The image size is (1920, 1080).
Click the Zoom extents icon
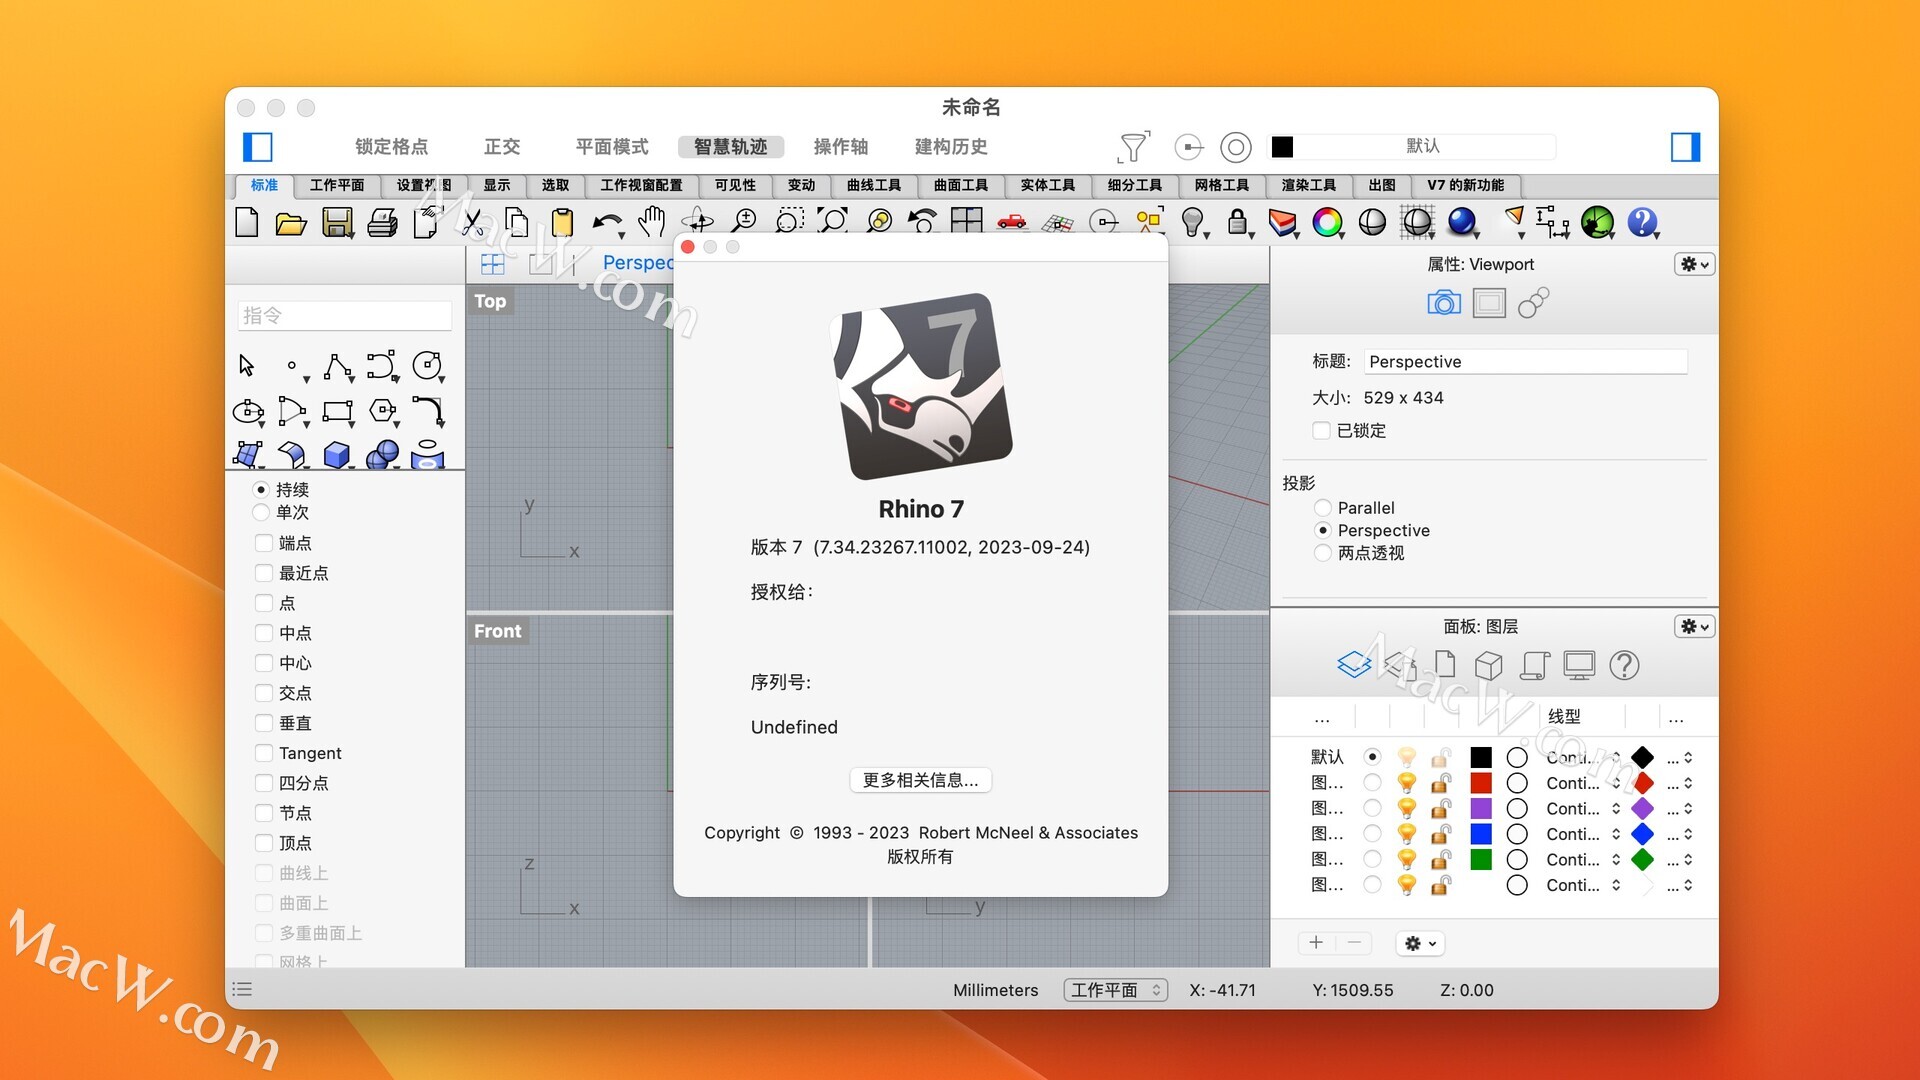pos(832,222)
